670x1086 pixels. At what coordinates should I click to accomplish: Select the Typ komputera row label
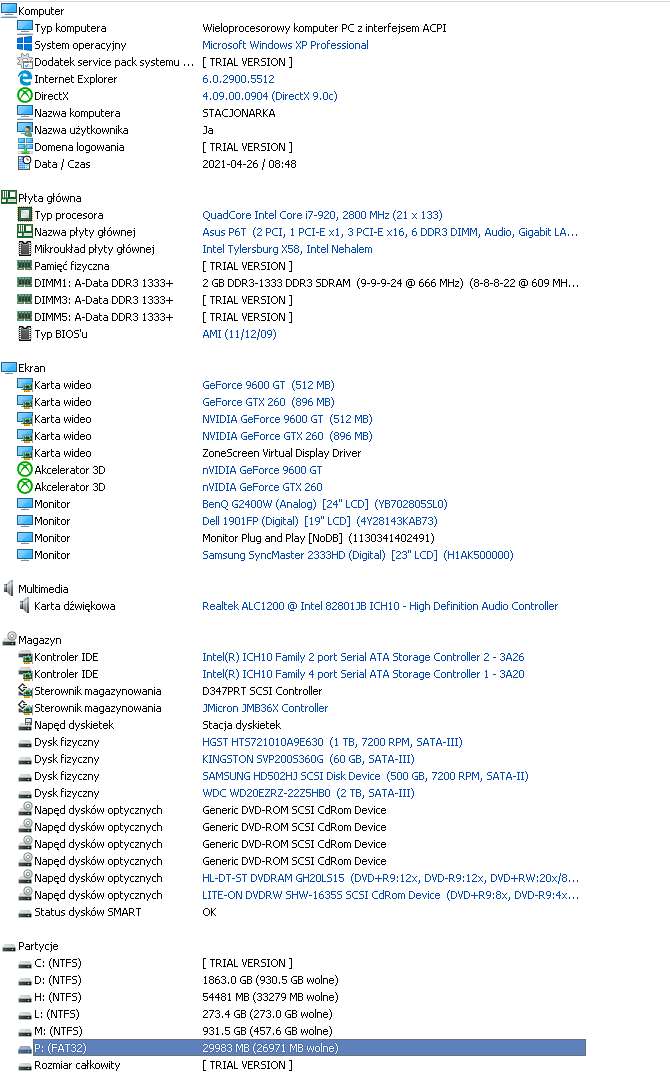click(70, 28)
